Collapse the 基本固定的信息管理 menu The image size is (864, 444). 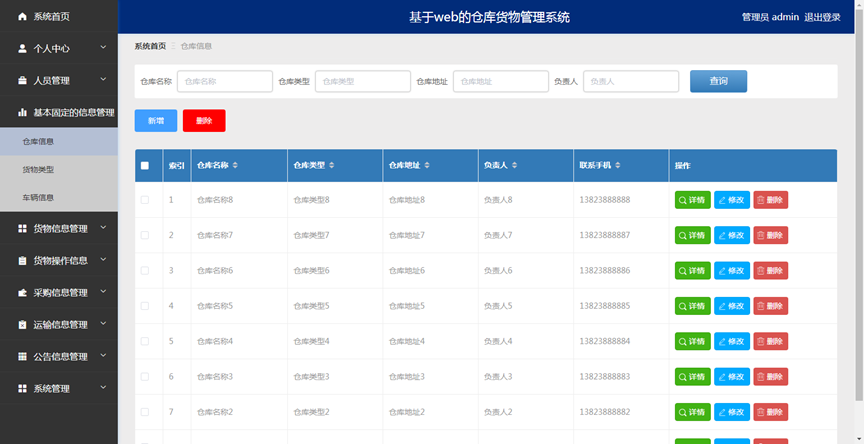(59, 112)
